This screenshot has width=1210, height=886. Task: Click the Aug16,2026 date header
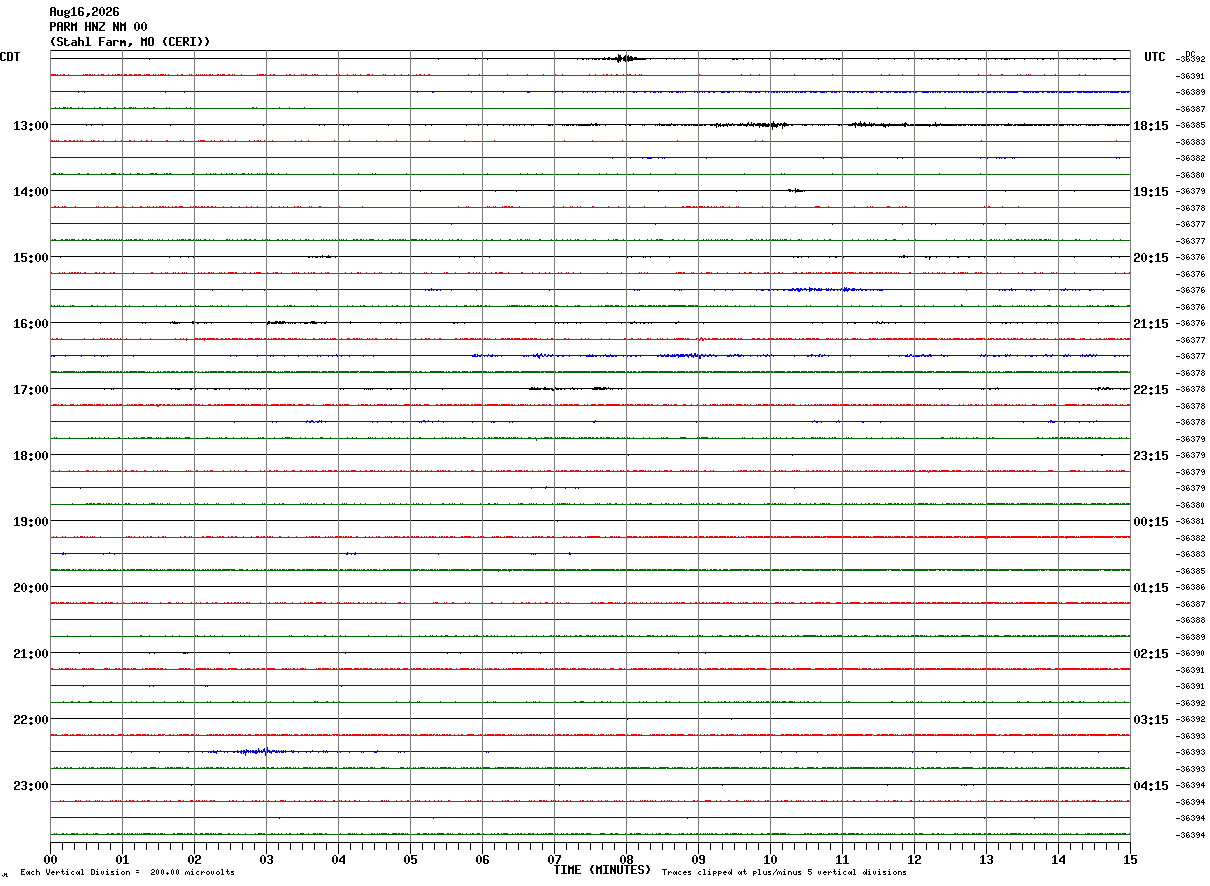click(84, 12)
